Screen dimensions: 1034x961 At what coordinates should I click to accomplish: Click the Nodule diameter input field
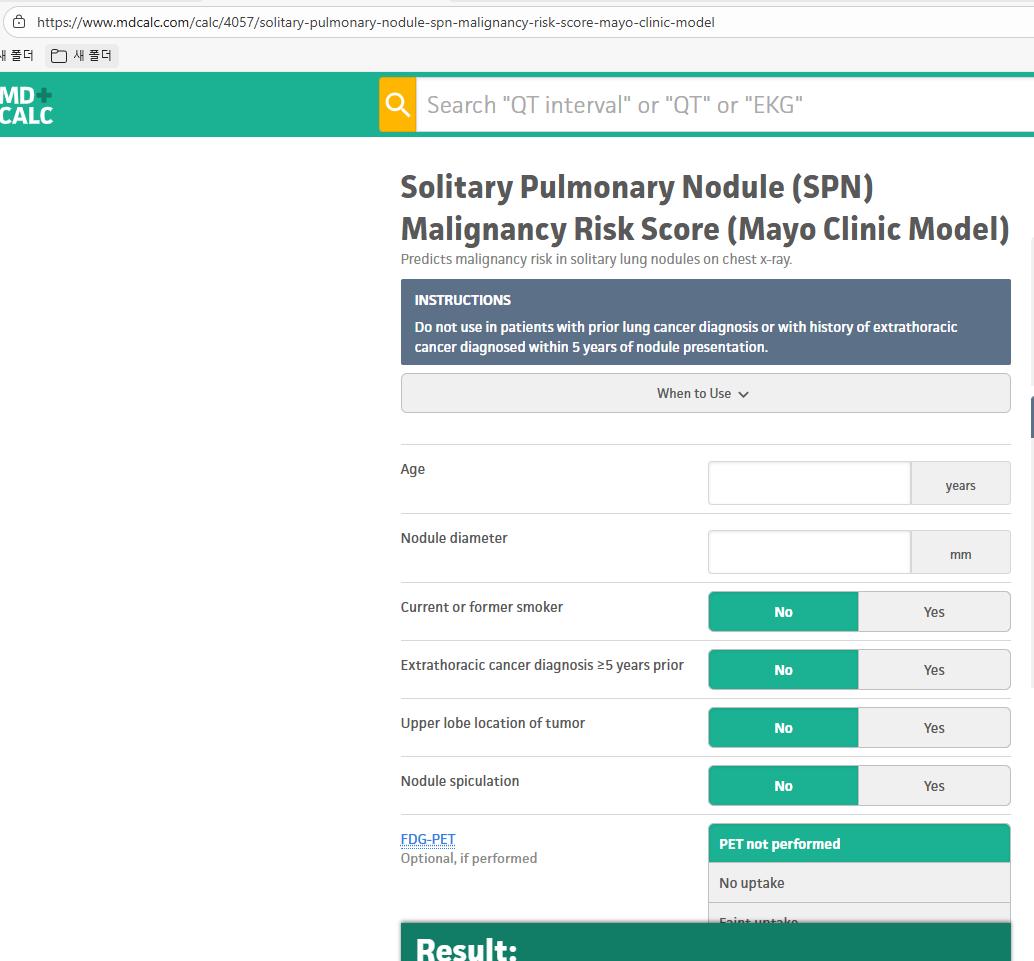pos(809,553)
